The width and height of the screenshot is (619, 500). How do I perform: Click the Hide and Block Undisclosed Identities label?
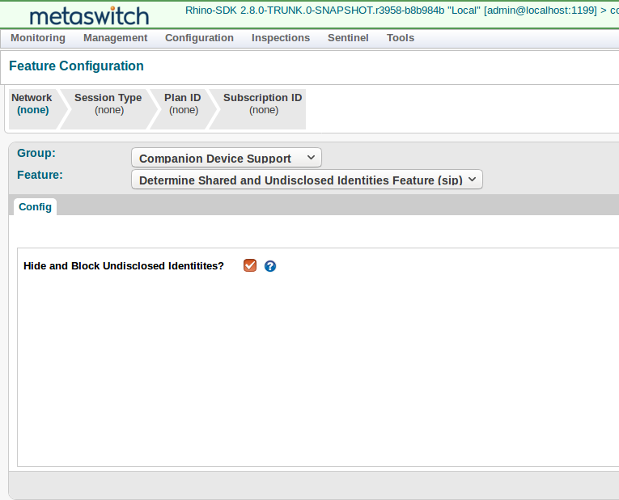tap(124, 266)
